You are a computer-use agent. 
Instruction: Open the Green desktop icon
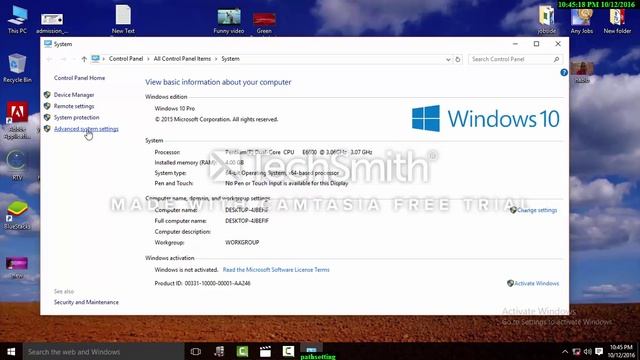point(264,22)
